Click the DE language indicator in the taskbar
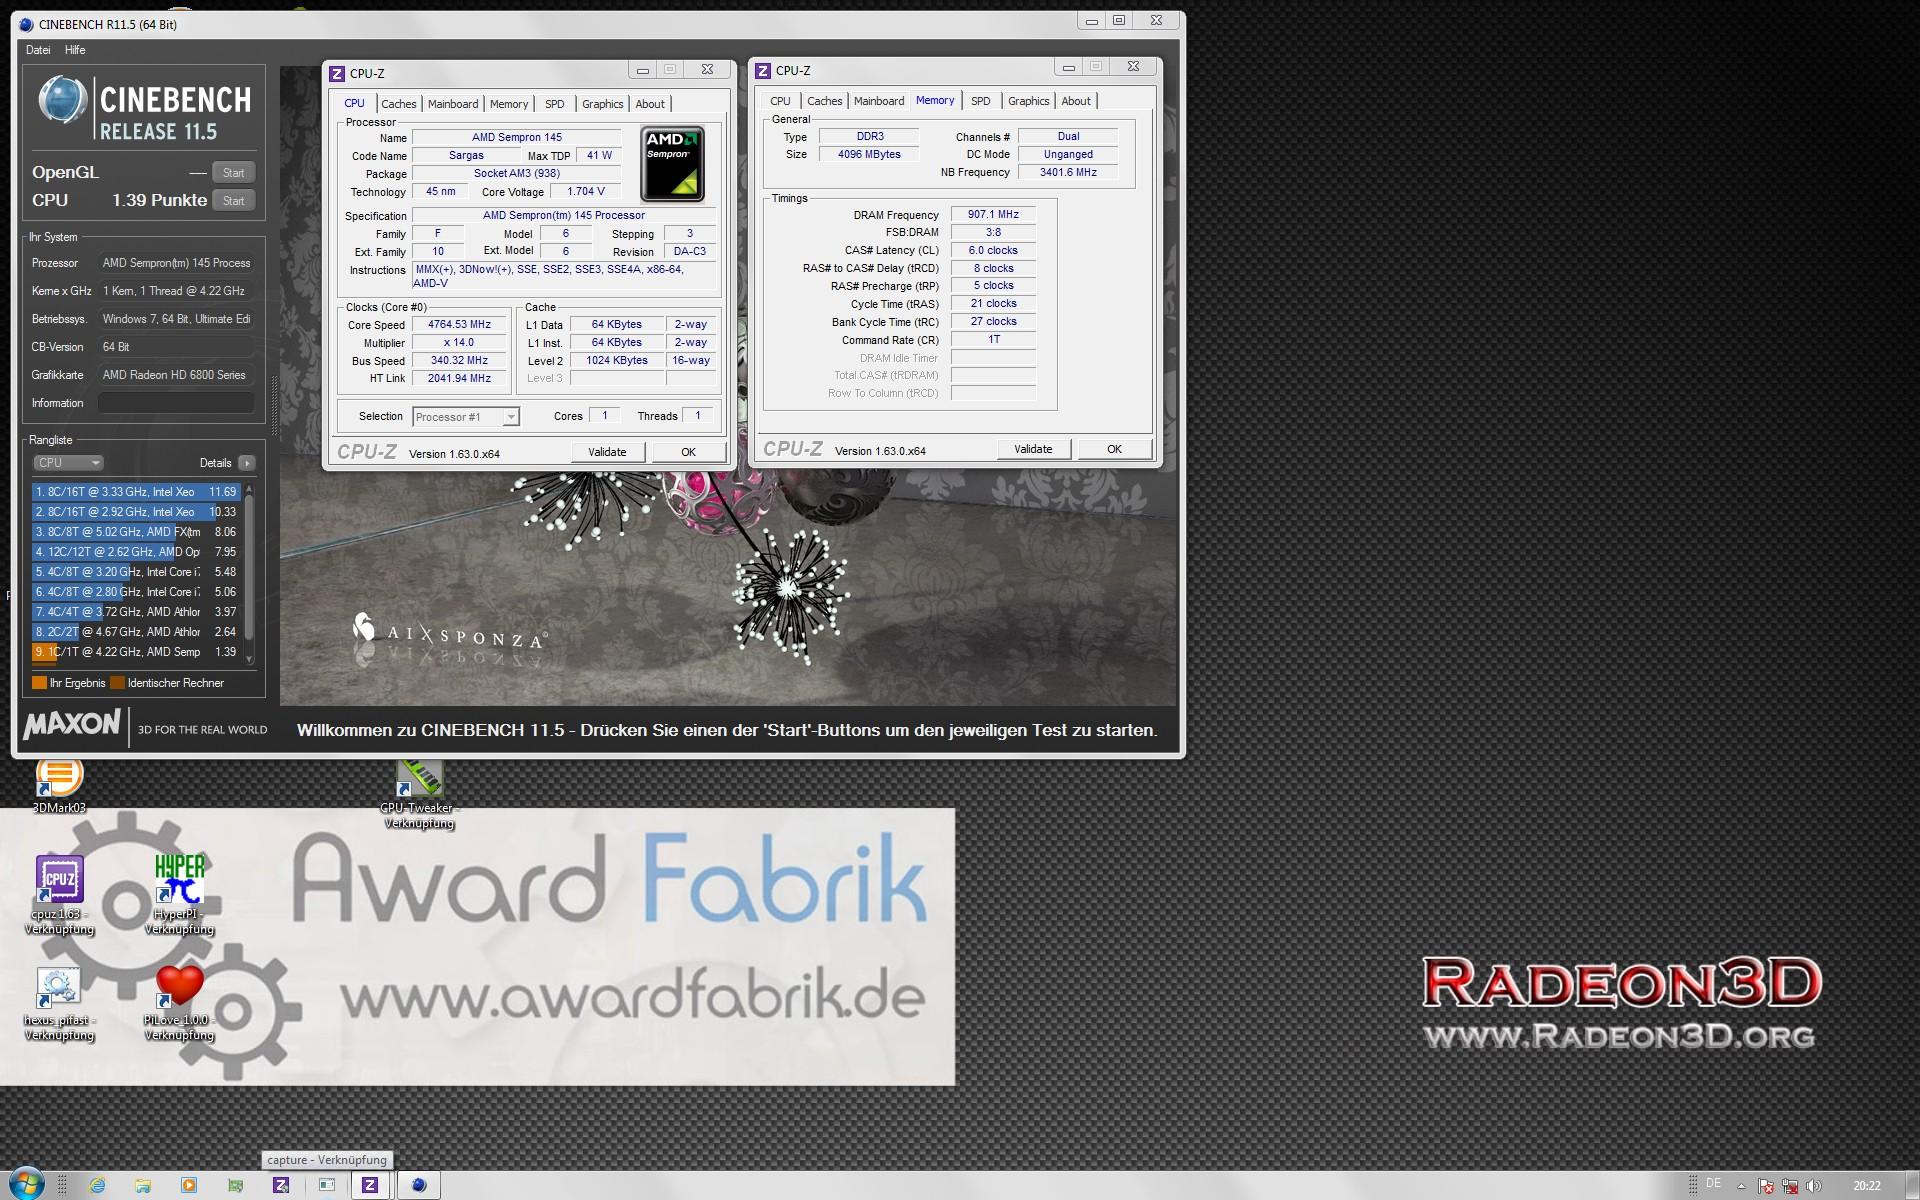The image size is (1920, 1200). [x=1714, y=1183]
